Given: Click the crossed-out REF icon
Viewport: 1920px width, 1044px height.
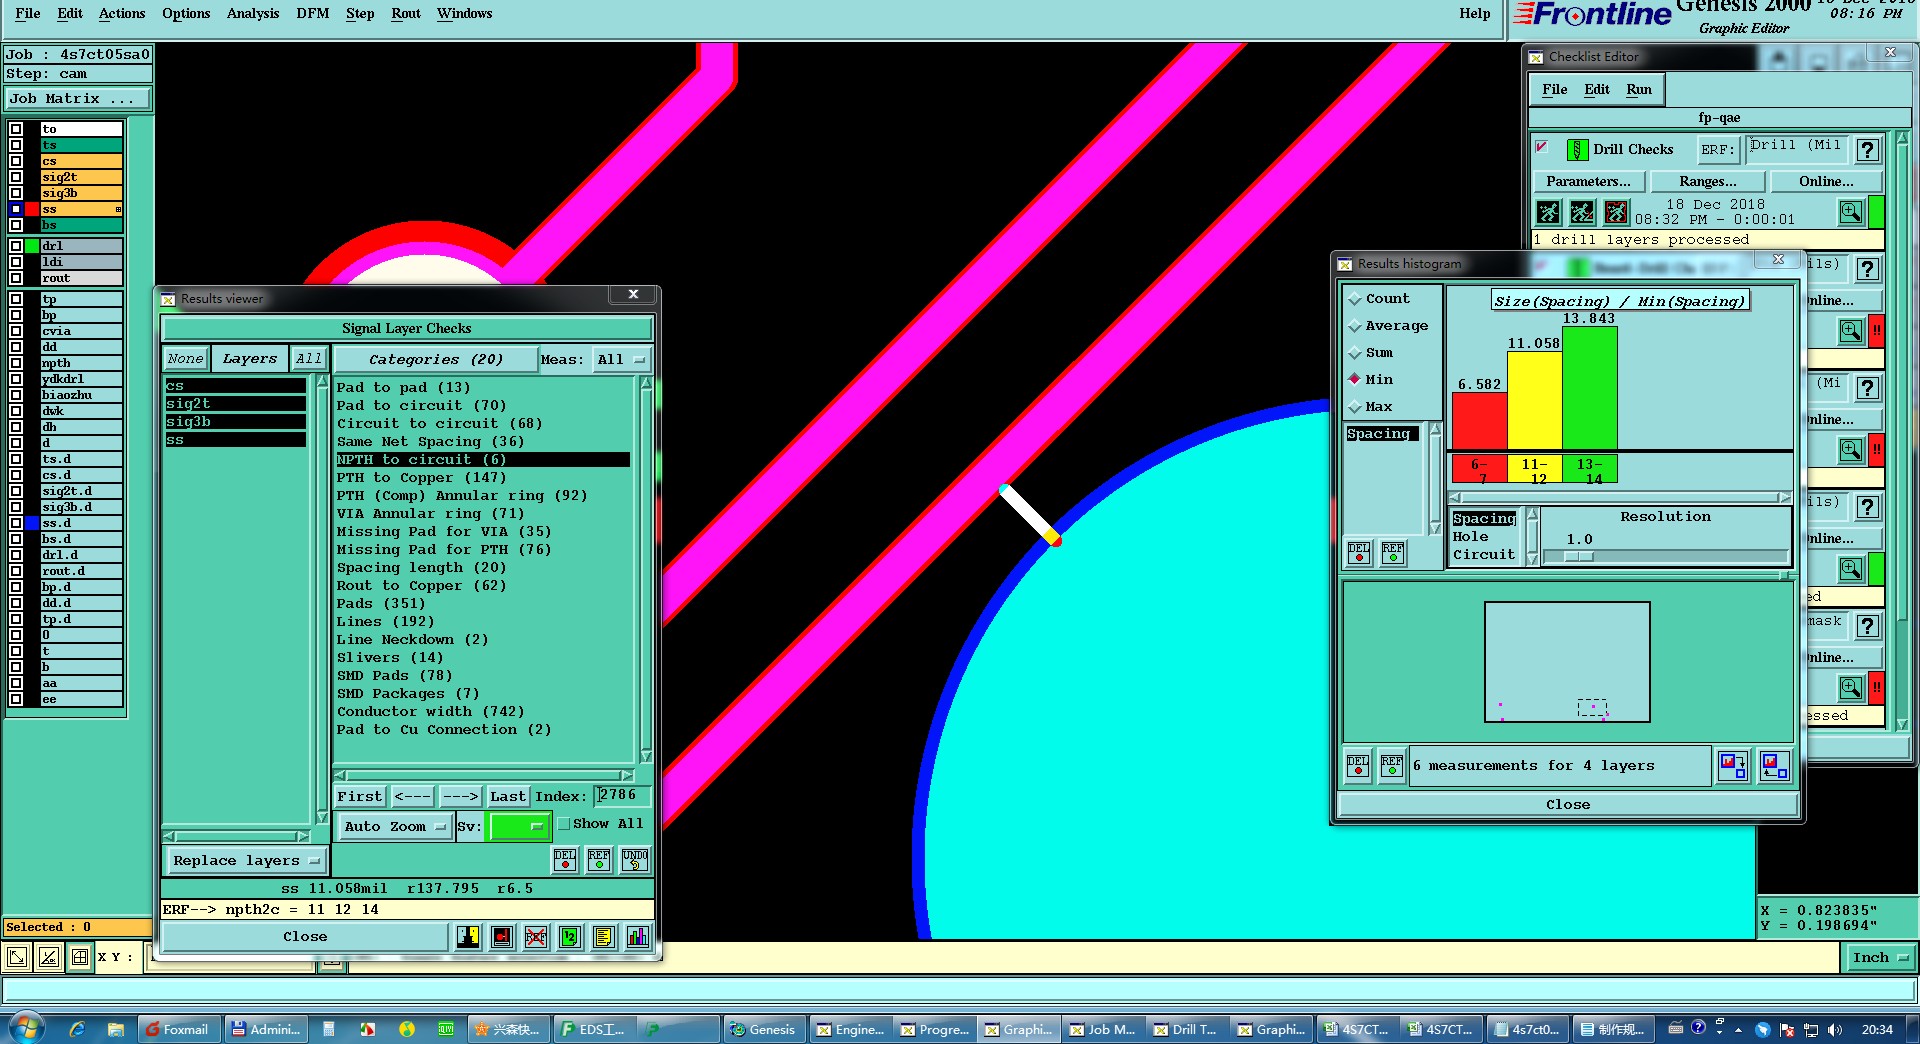Looking at the screenshot, I should click(x=536, y=937).
